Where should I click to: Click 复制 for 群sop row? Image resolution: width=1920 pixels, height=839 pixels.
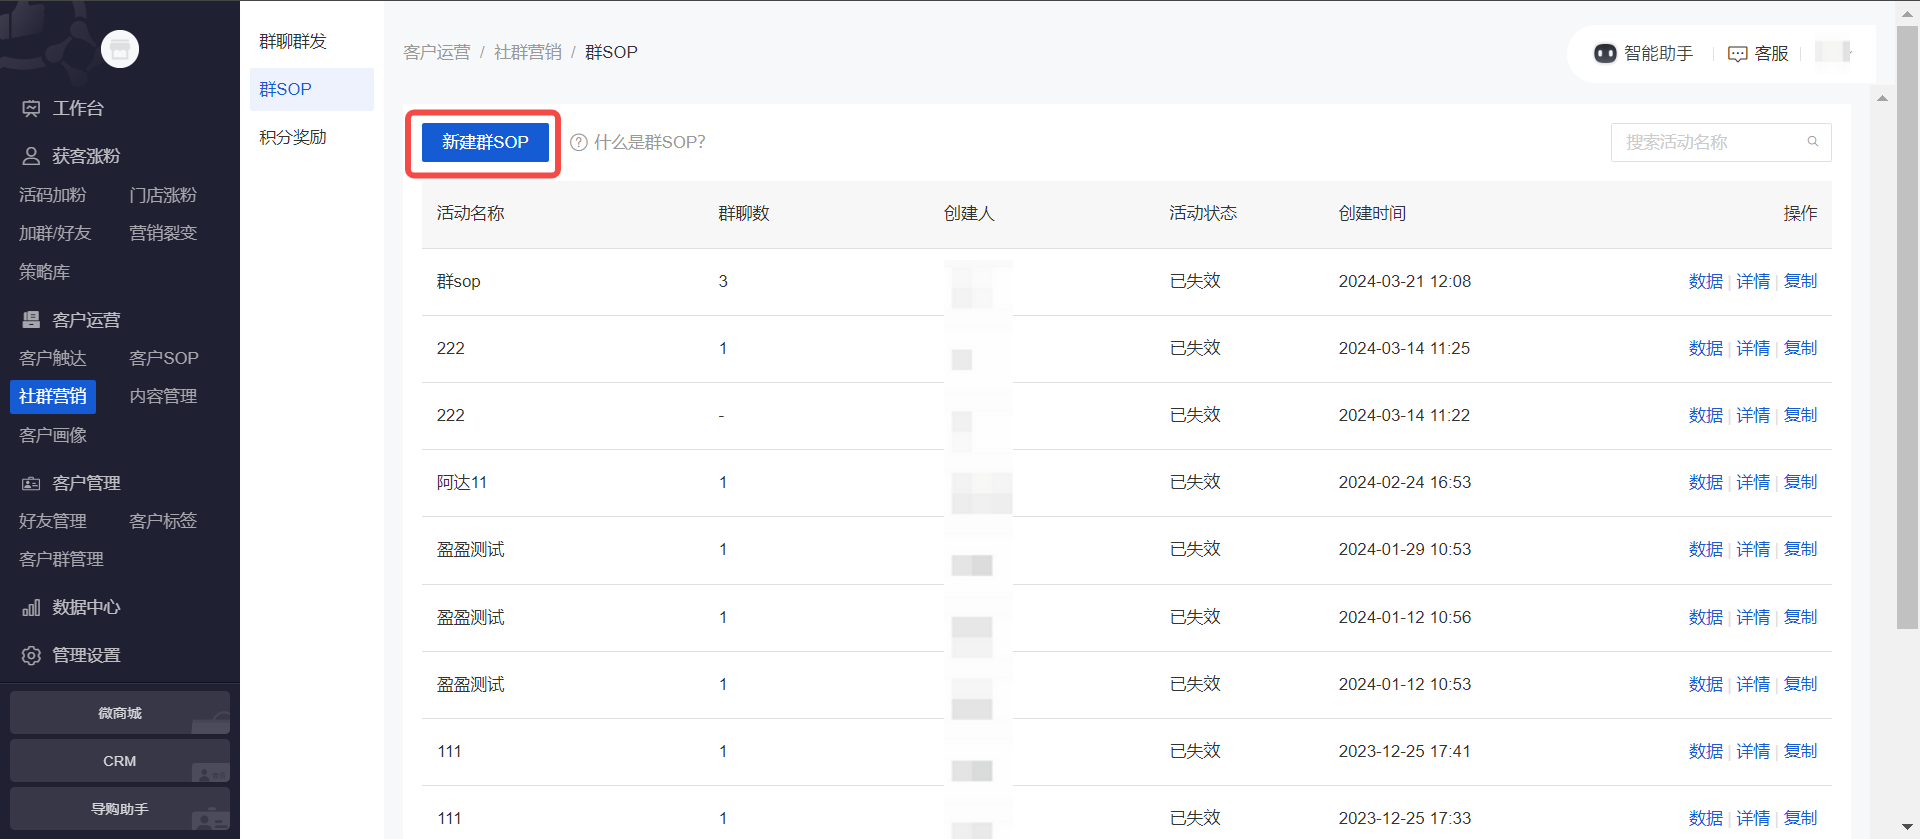[1800, 281]
